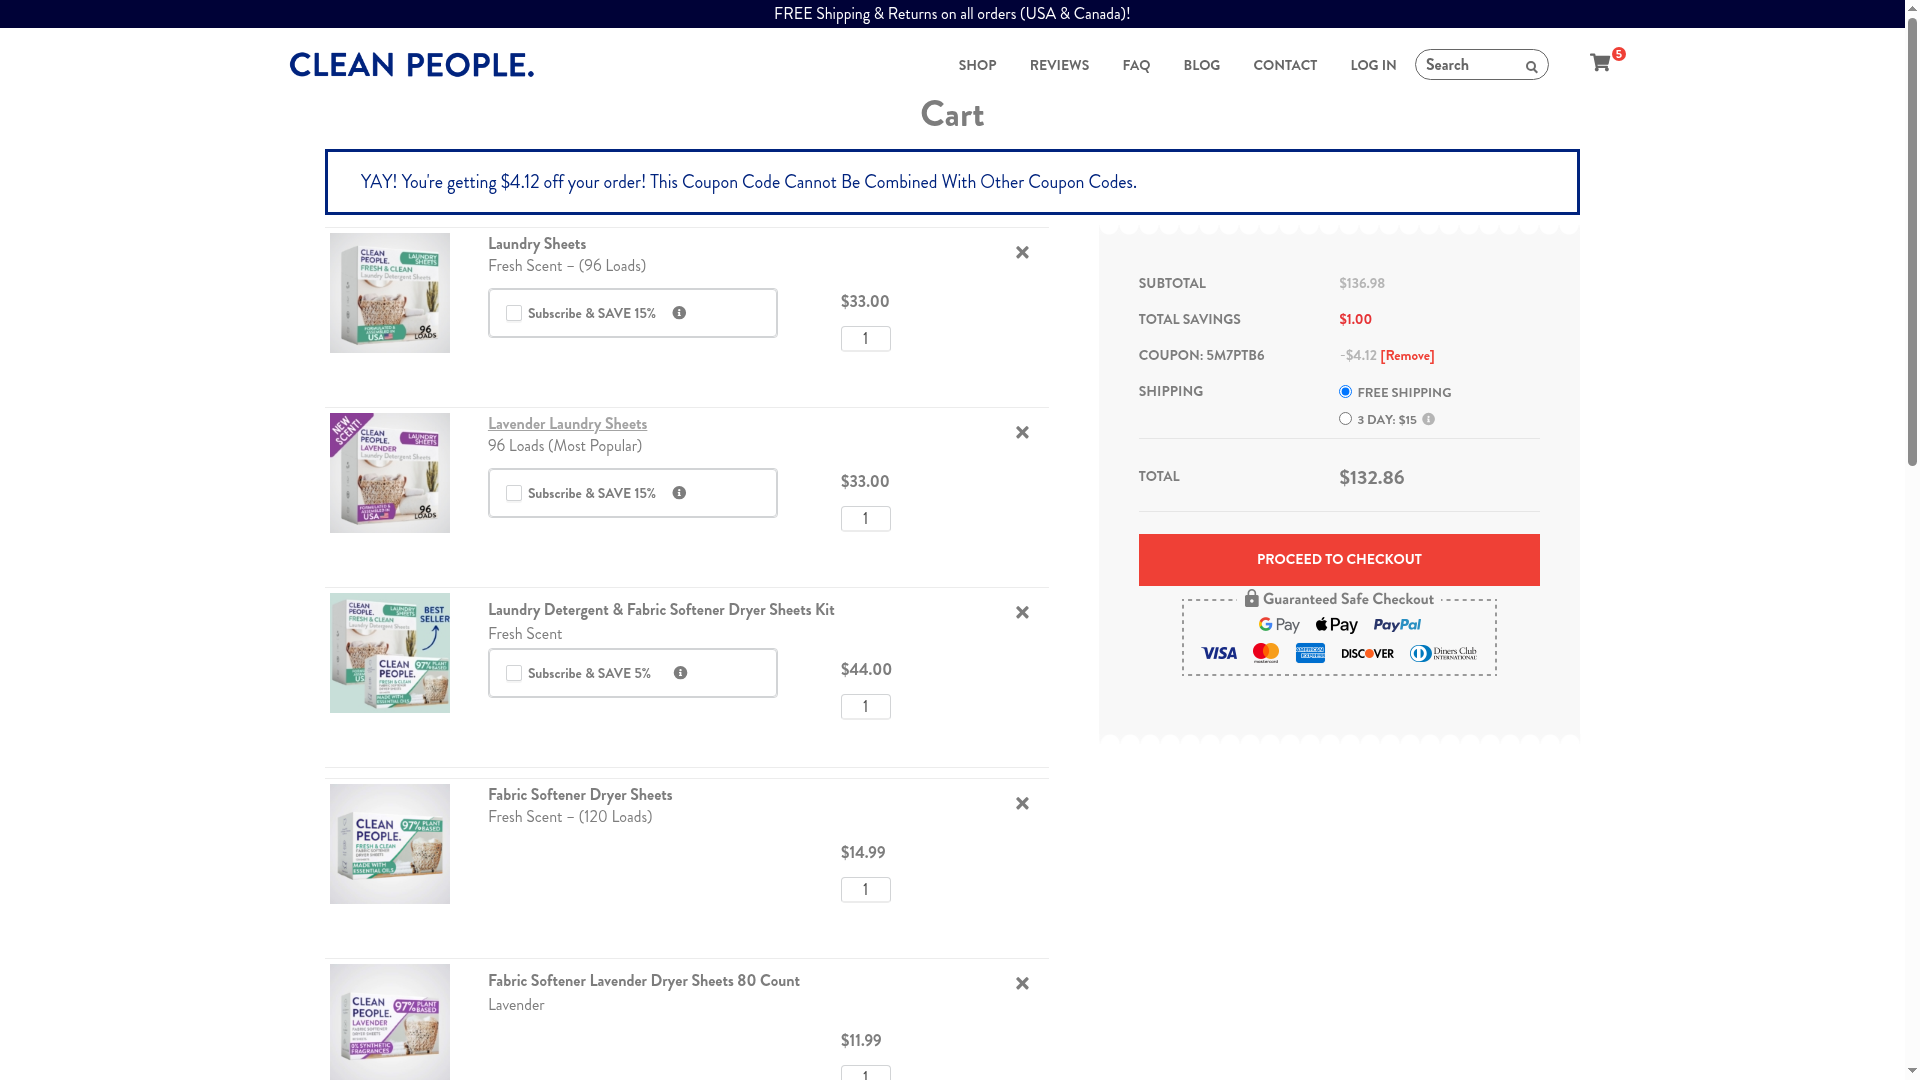Open Fabric Softener Dryer Sheets product title
The image size is (1920, 1080).
(x=580, y=795)
